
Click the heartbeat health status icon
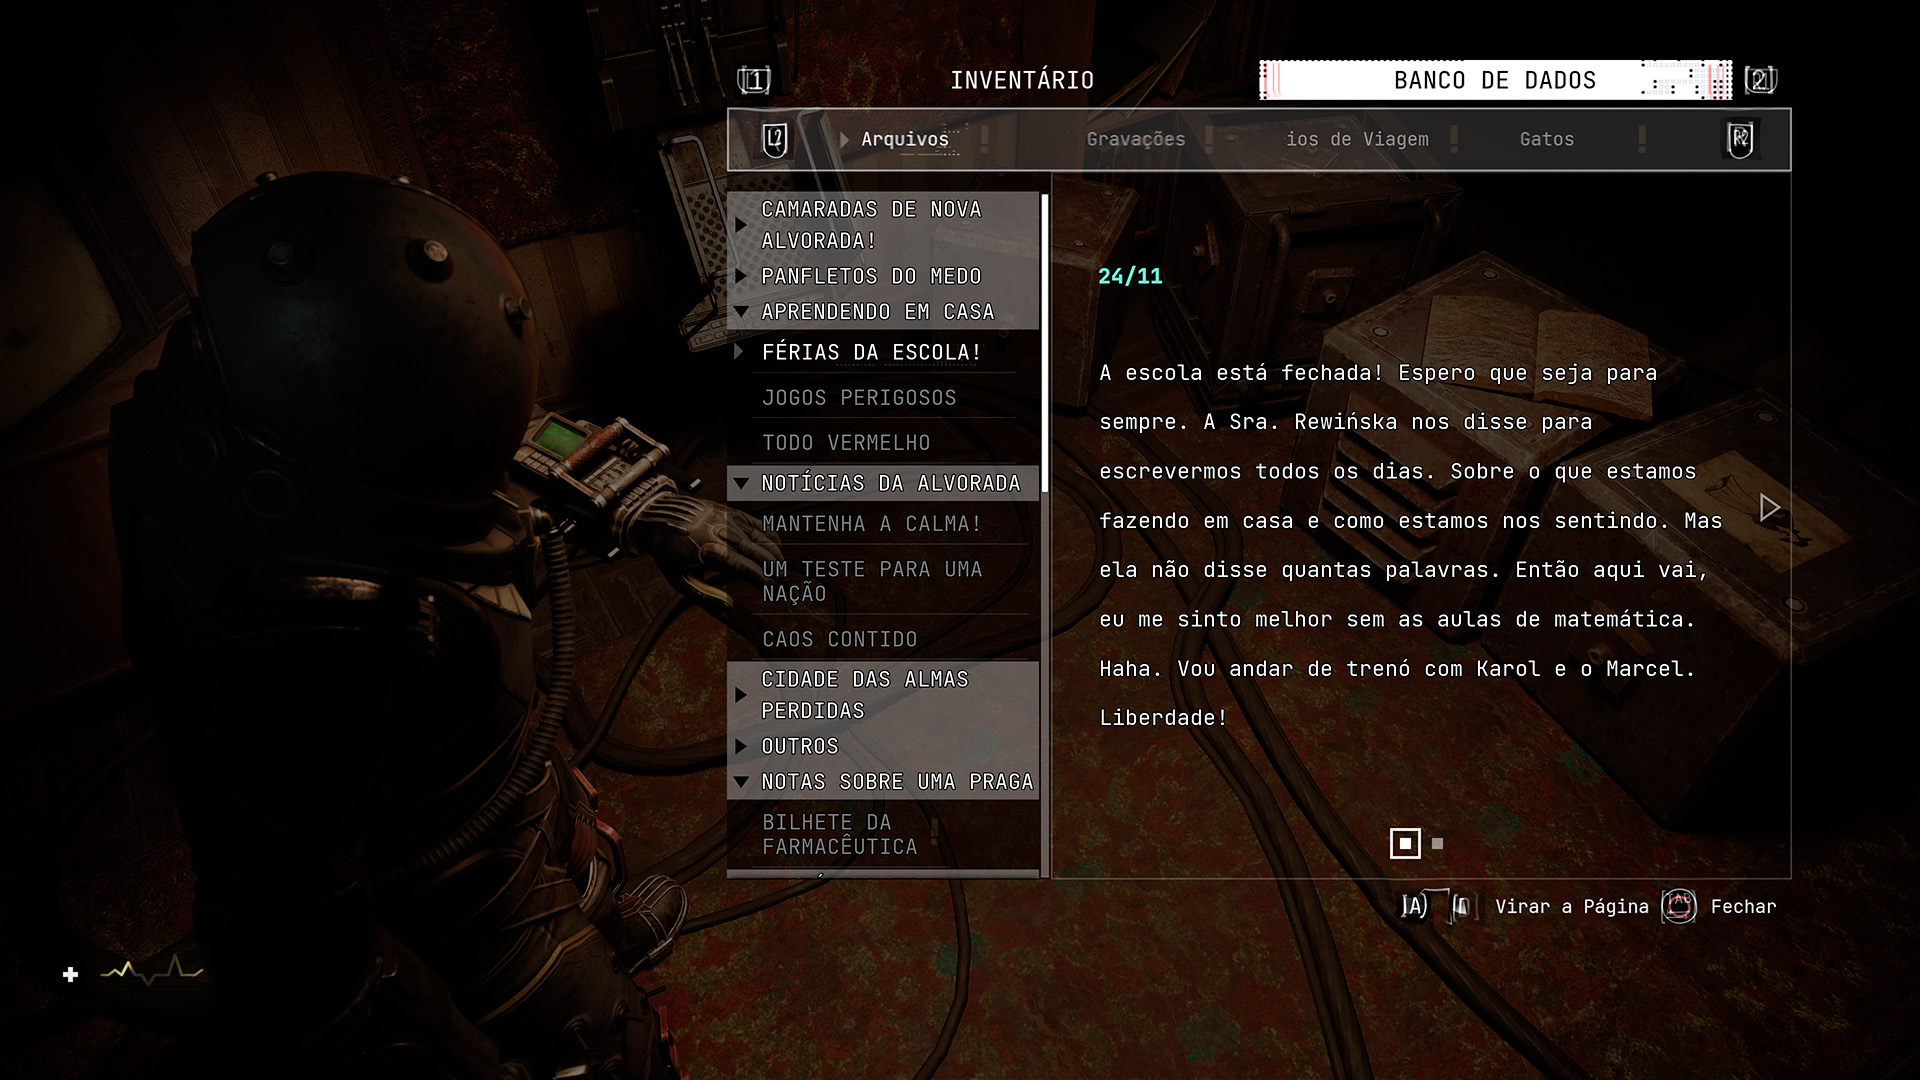(x=152, y=970)
